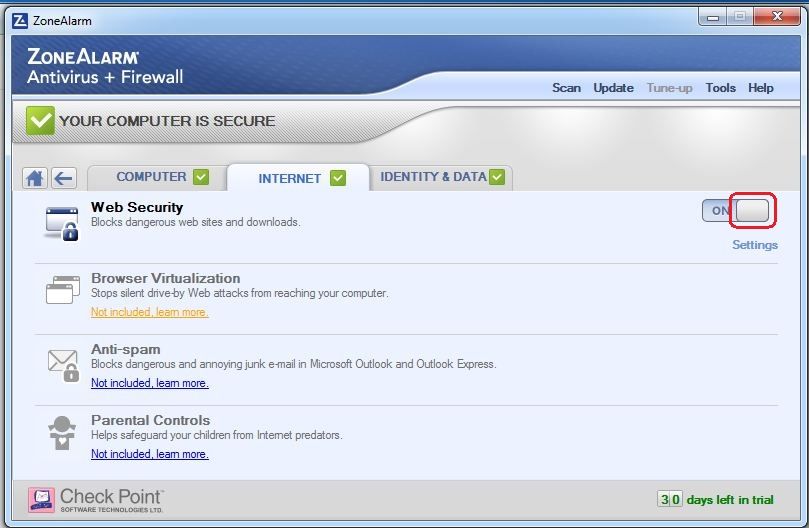Viewport: 809px width, 528px height.
Task: Click 'ZoneAlarm' title bar text
Action: [x=62, y=21]
